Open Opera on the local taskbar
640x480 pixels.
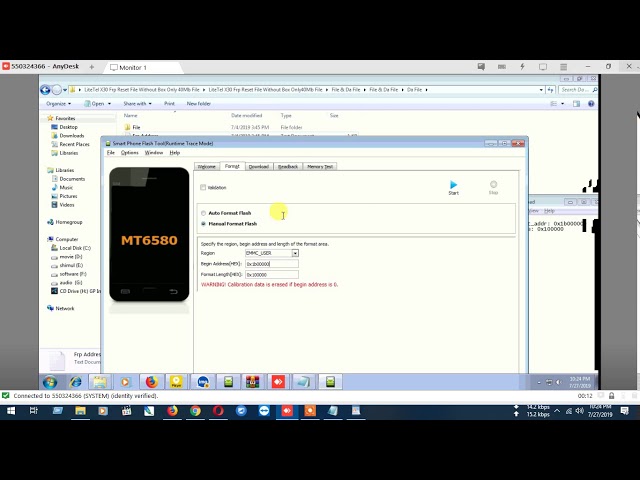(218, 411)
